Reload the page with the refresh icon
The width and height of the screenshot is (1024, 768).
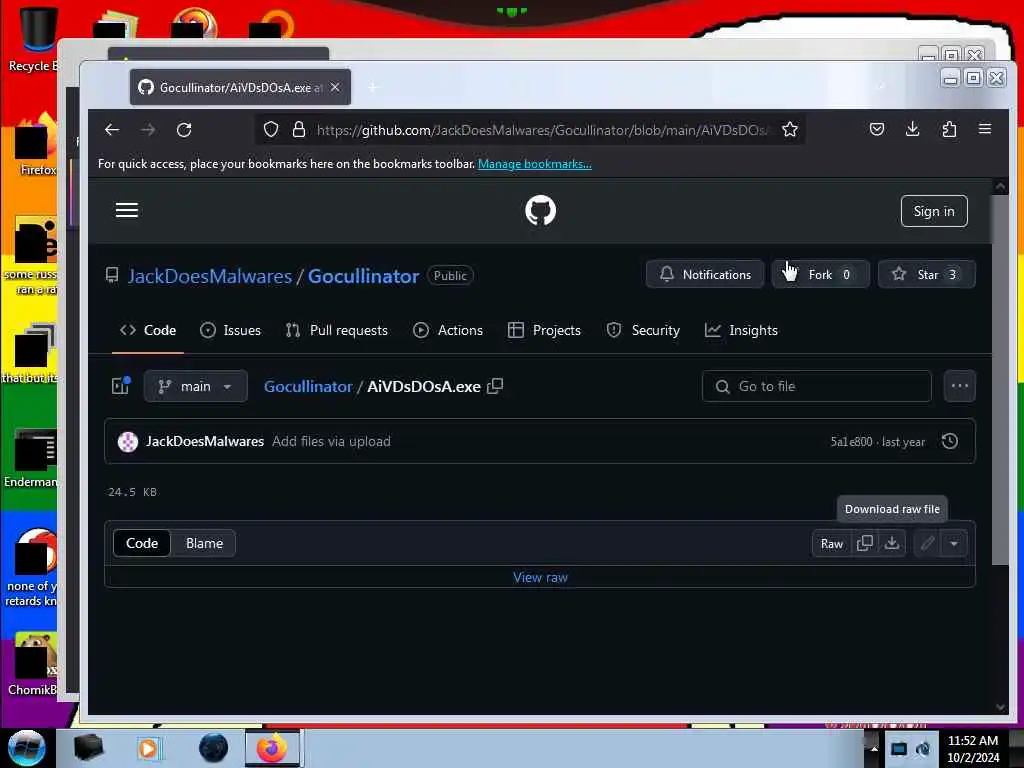[x=184, y=130]
